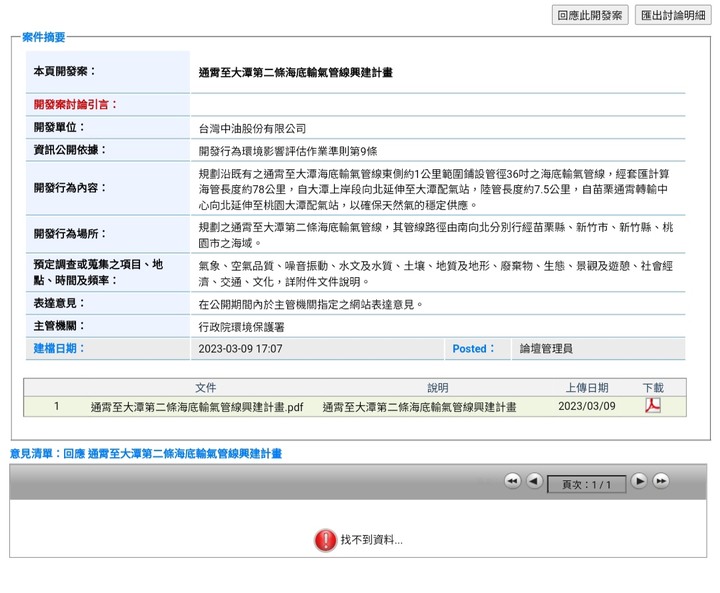Click the 回應此開發案 button
720x593 pixels.
pyautogui.click(x=590, y=15)
